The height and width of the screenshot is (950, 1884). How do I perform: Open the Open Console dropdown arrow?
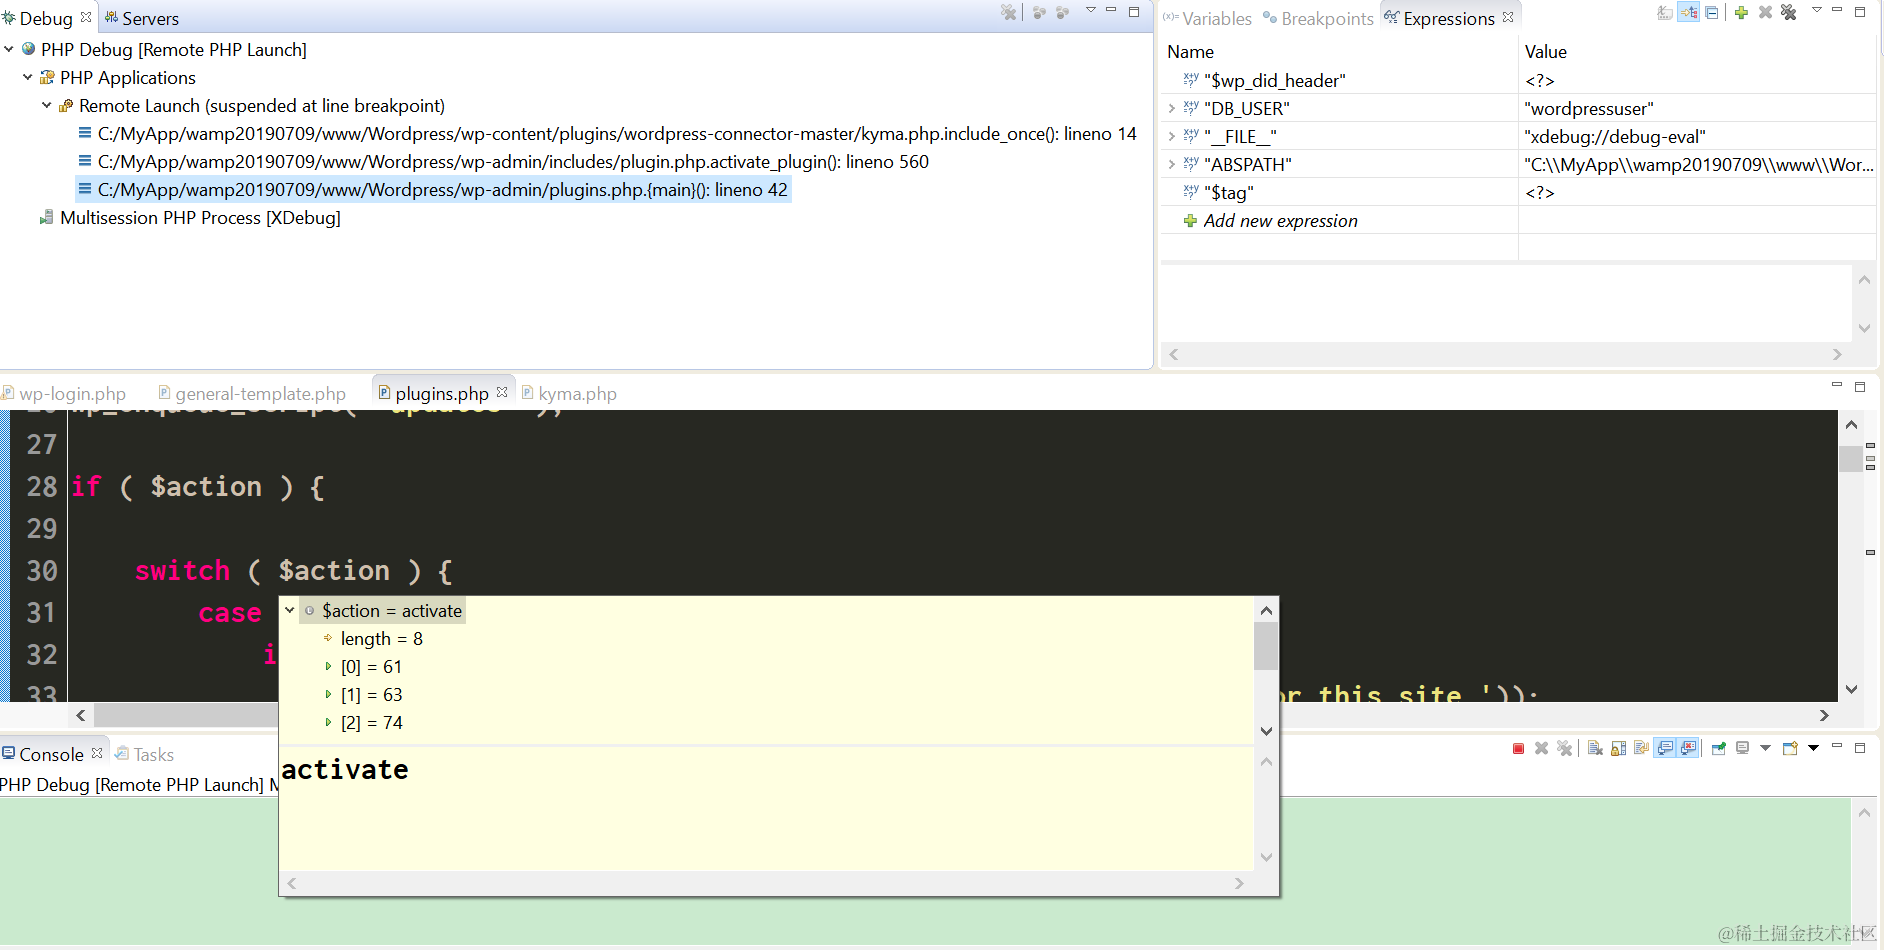coord(1813,748)
